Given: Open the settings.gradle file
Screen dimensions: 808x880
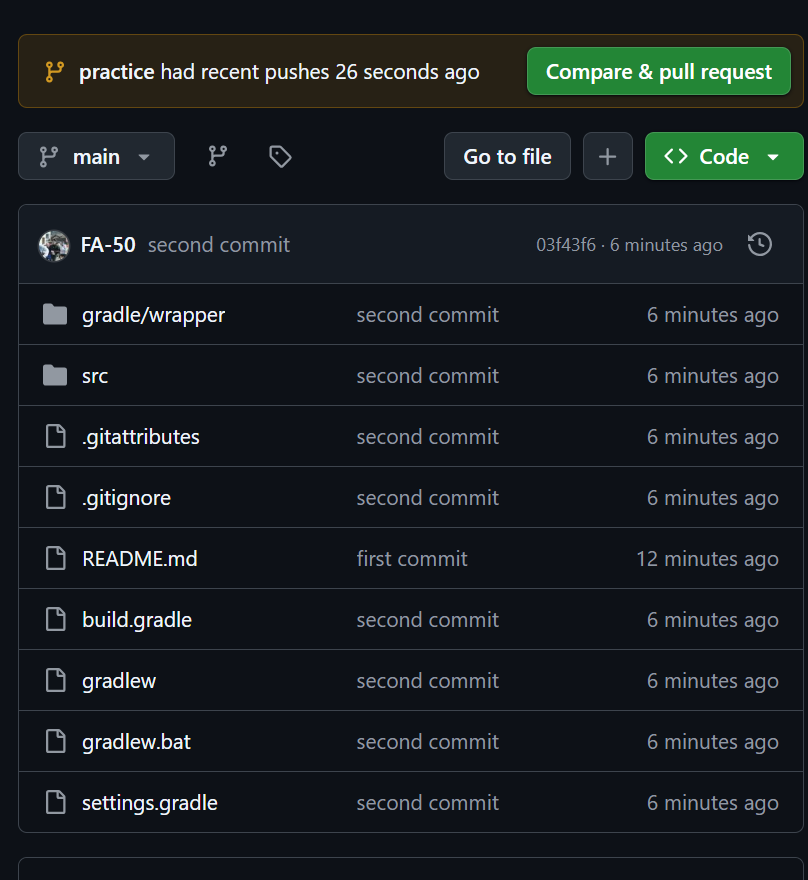Looking at the screenshot, I should pyautogui.click(x=150, y=803).
